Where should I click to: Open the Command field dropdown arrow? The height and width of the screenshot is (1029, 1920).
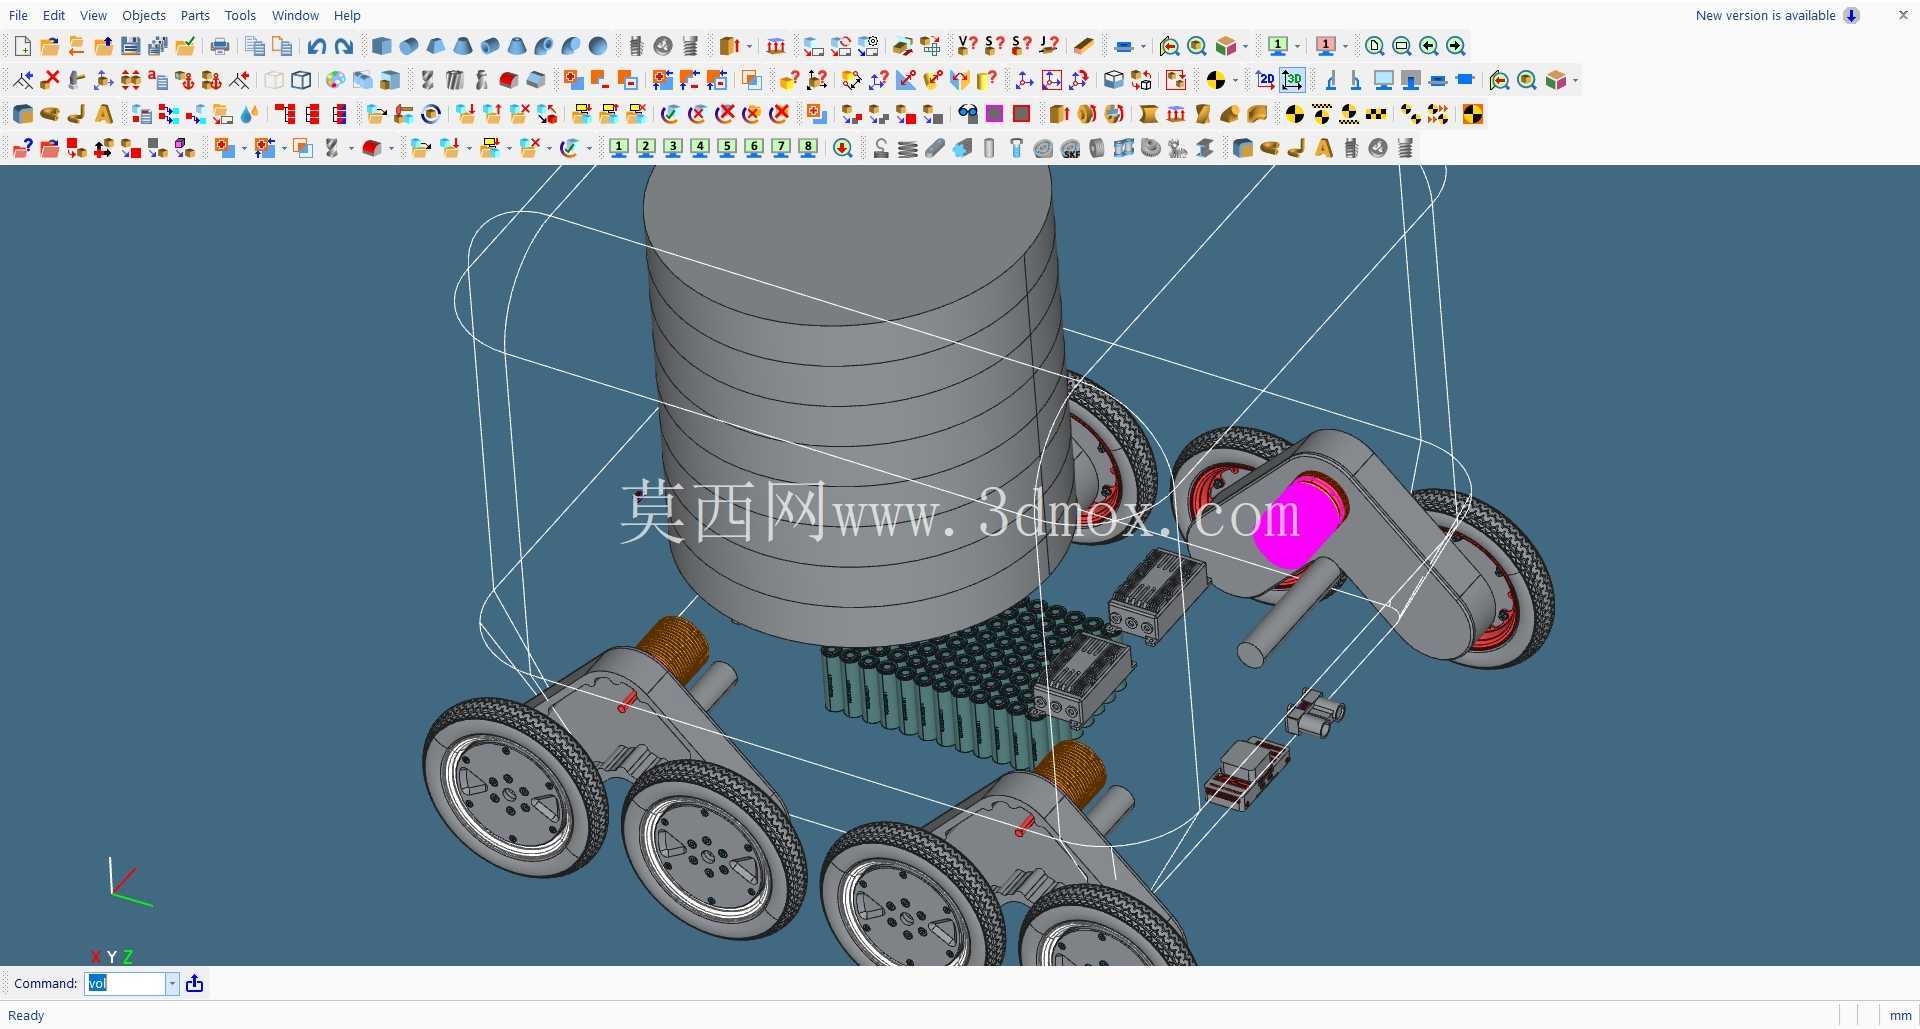pos(172,984)
